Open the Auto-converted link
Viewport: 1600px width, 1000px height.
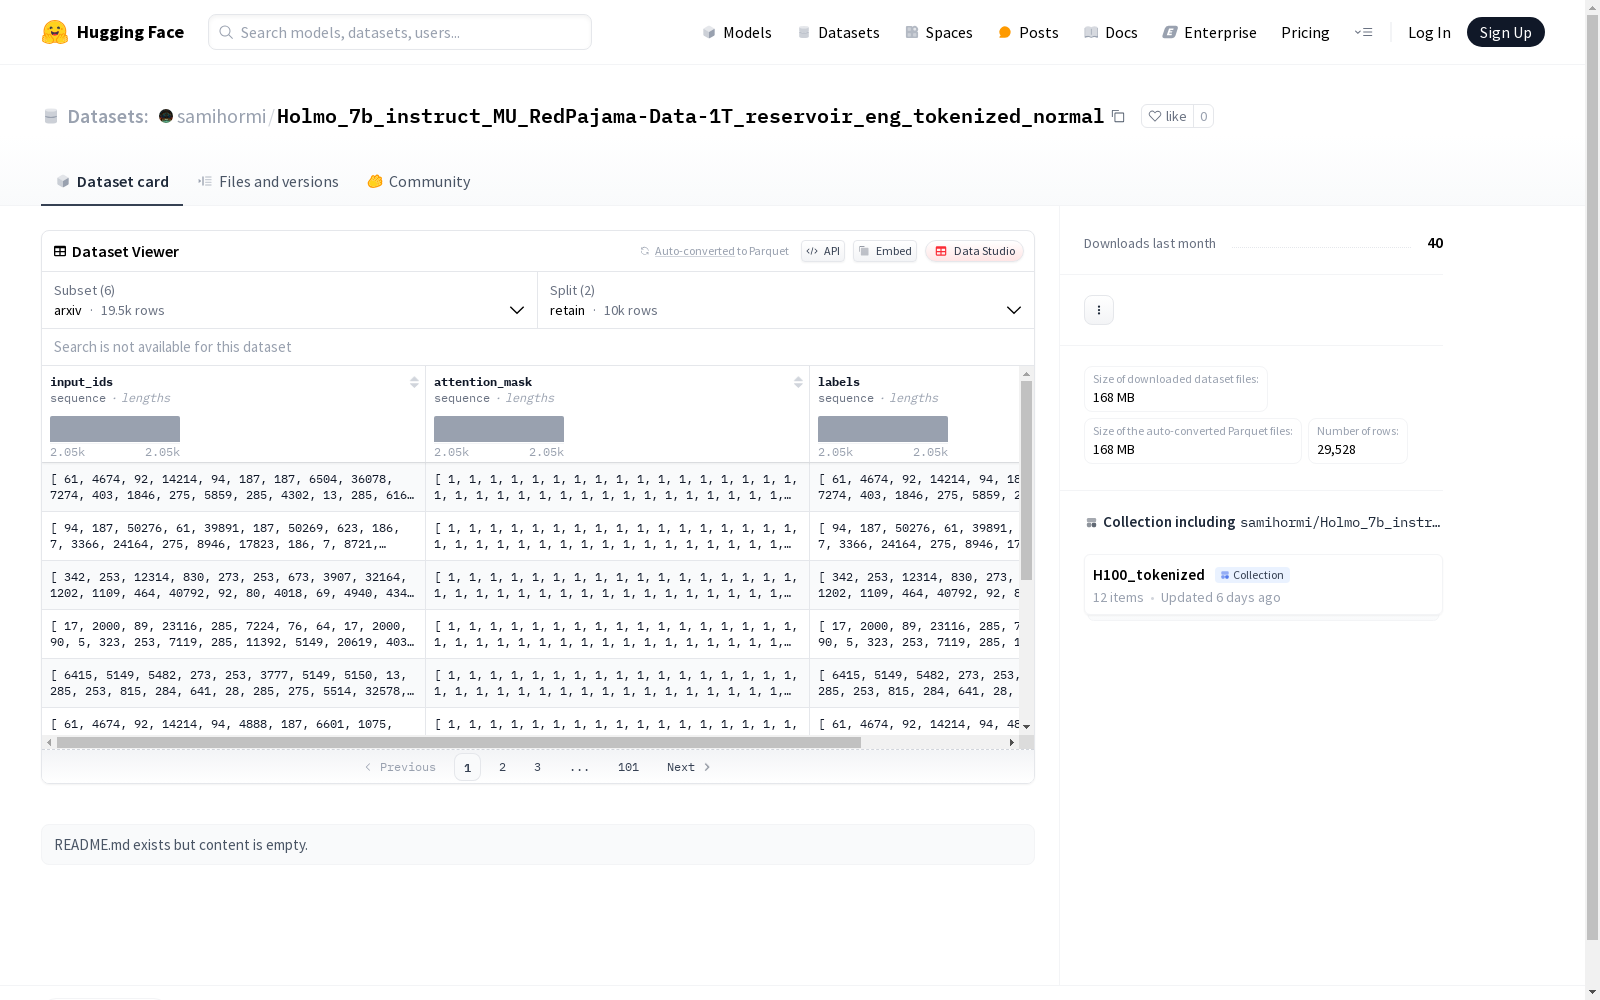coord(694,251)
